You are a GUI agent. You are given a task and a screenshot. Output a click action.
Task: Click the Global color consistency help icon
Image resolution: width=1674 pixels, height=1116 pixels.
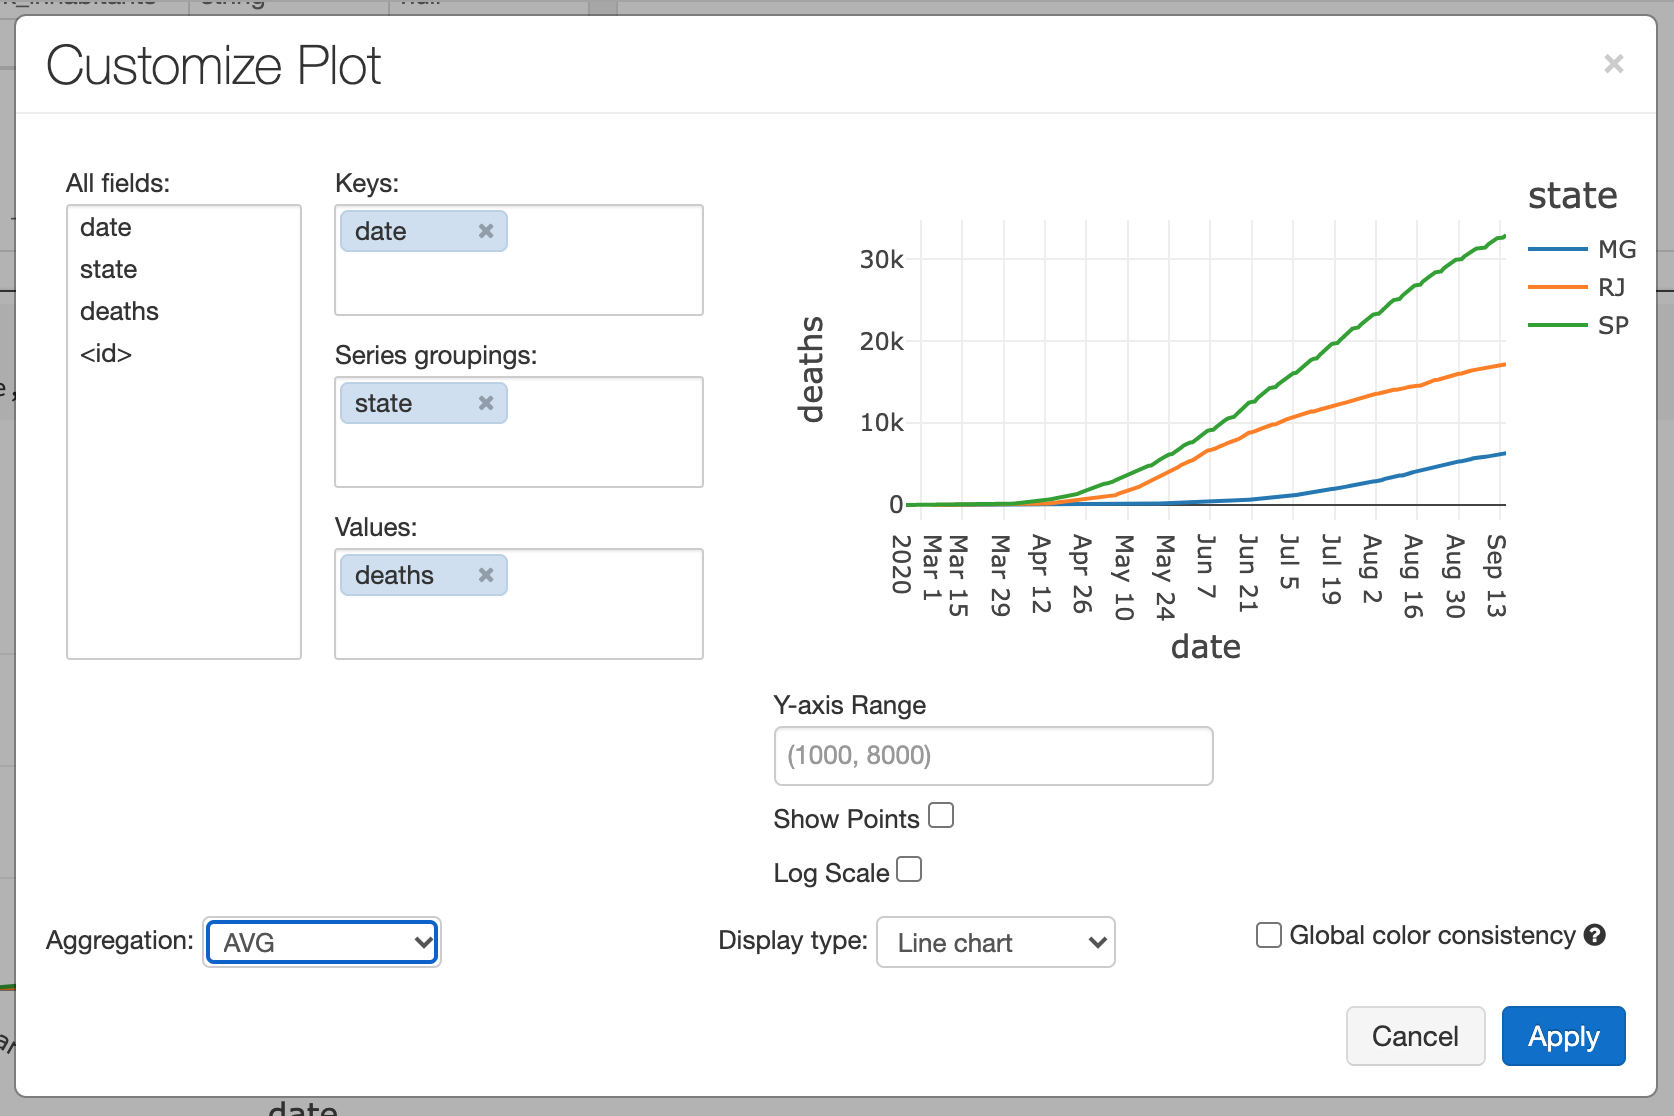1595,935
